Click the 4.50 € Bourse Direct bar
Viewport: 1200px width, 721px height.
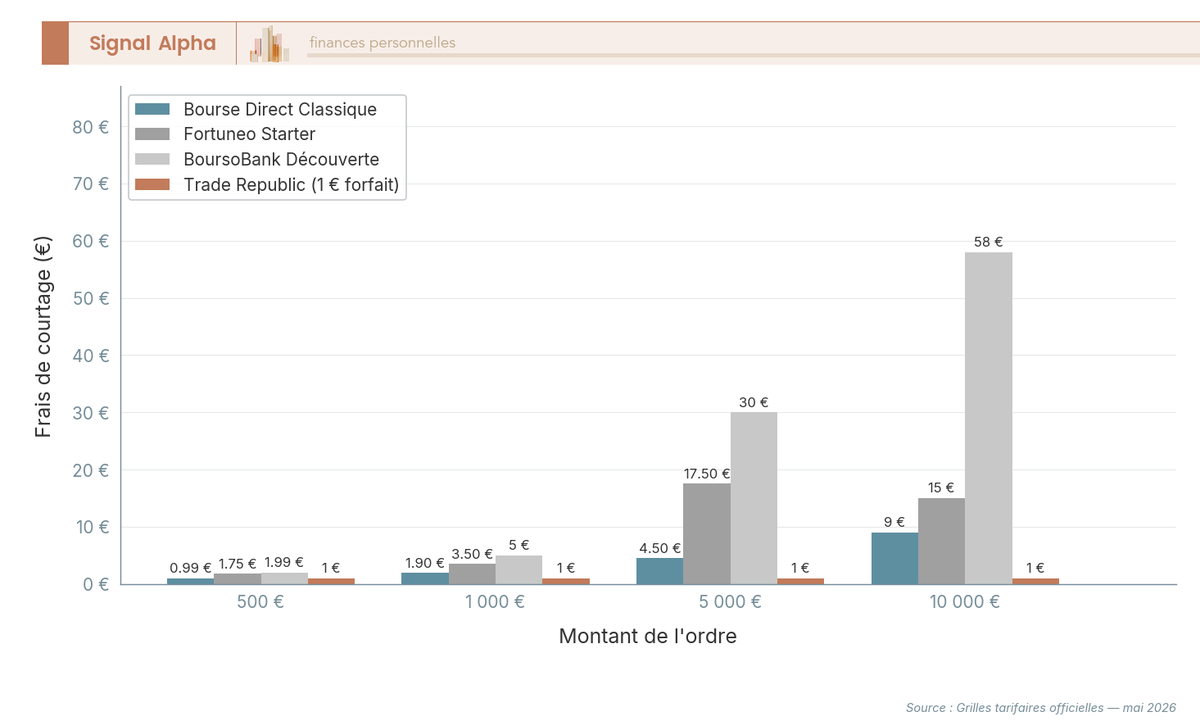tap(660, 571)
